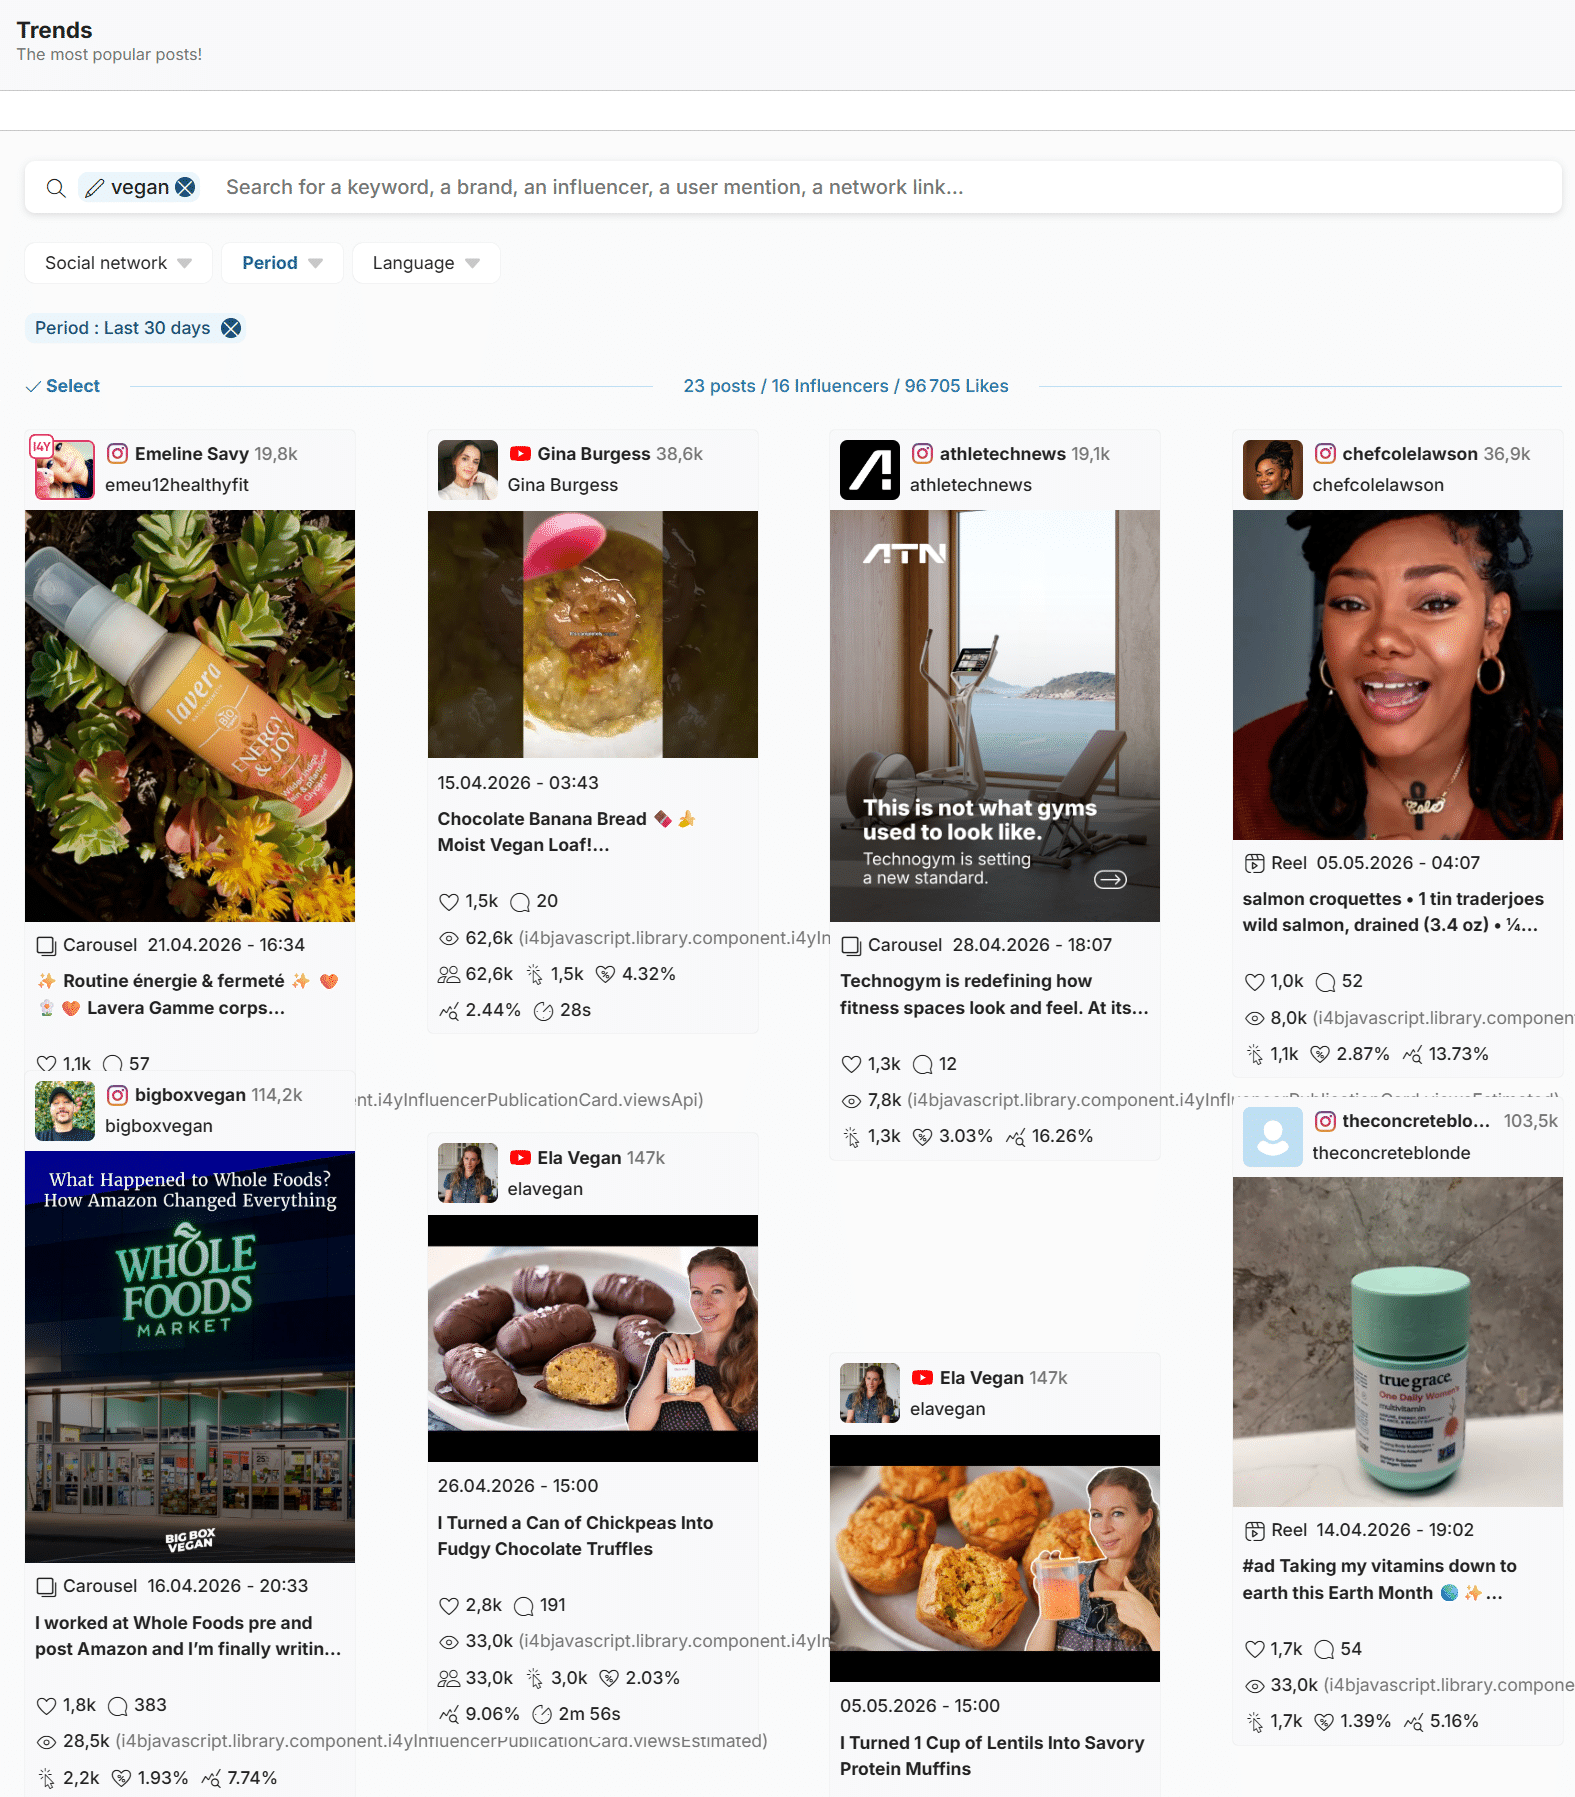
Task: Open the Social network dropdown
Action: pos(118,263)
